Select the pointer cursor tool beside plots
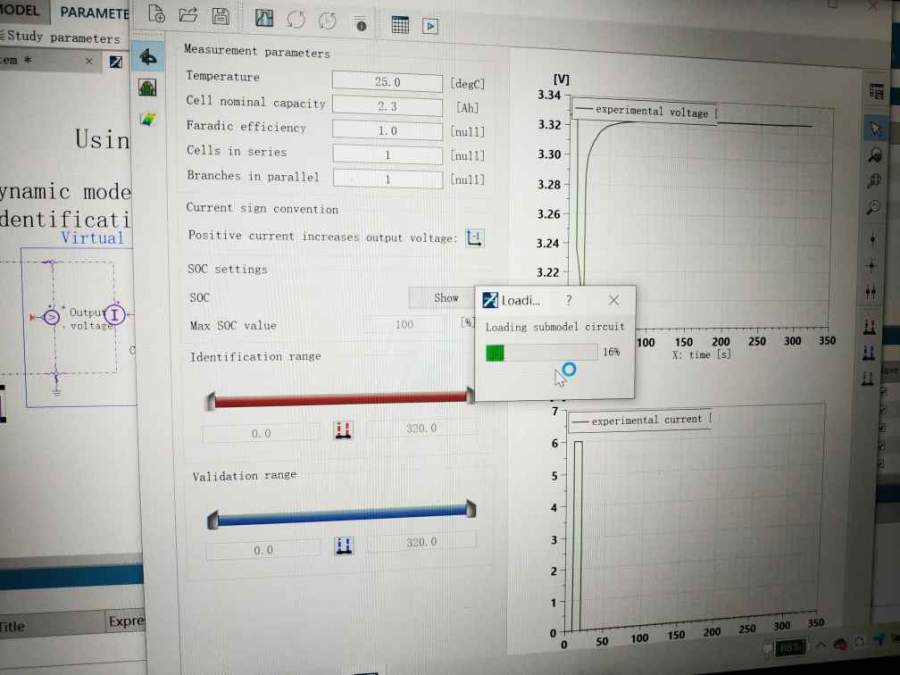The width and height of the screenshot is (900, 675). point(875,128)
